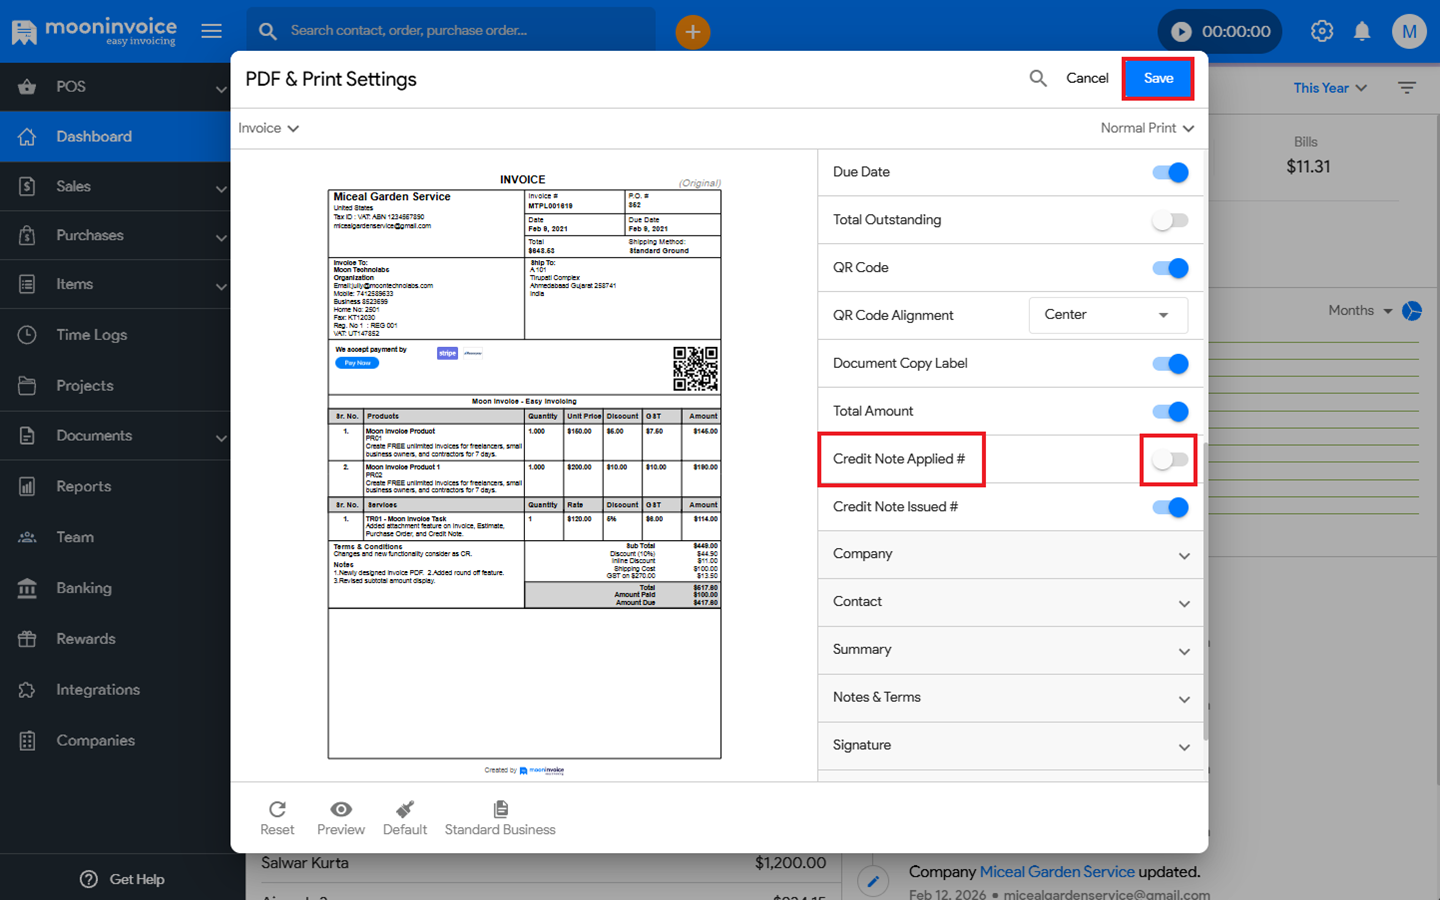Open the QR Code Alignment dropdown
The height and width of the screenshot is (900, 1440).
pyautogui.click(x=1107, y=315)
